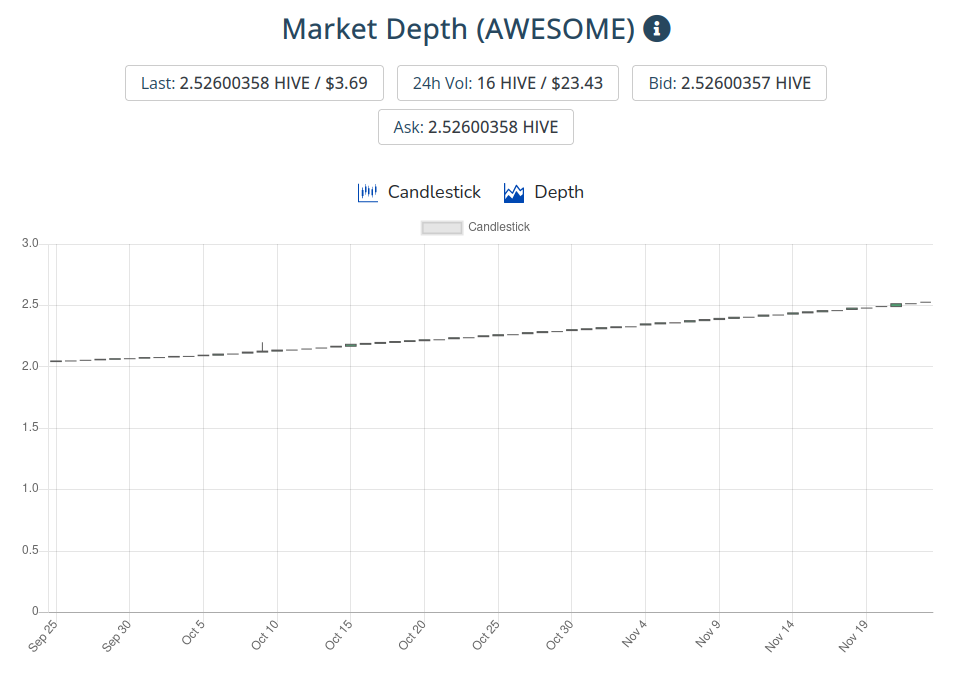Screen dimensions: 973x688
Task: Click the Nov 14 axis label
Action: [779, 636]
